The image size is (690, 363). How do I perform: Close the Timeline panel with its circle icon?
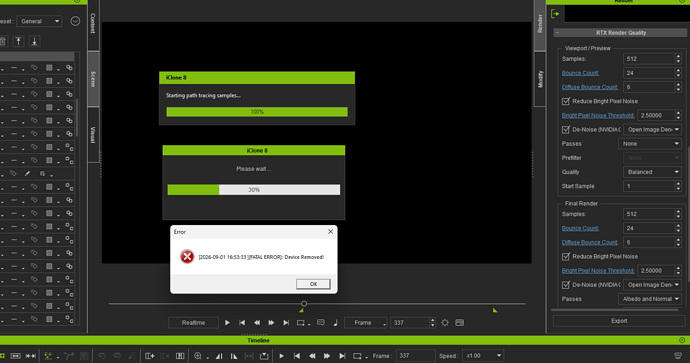coord(682,340)
